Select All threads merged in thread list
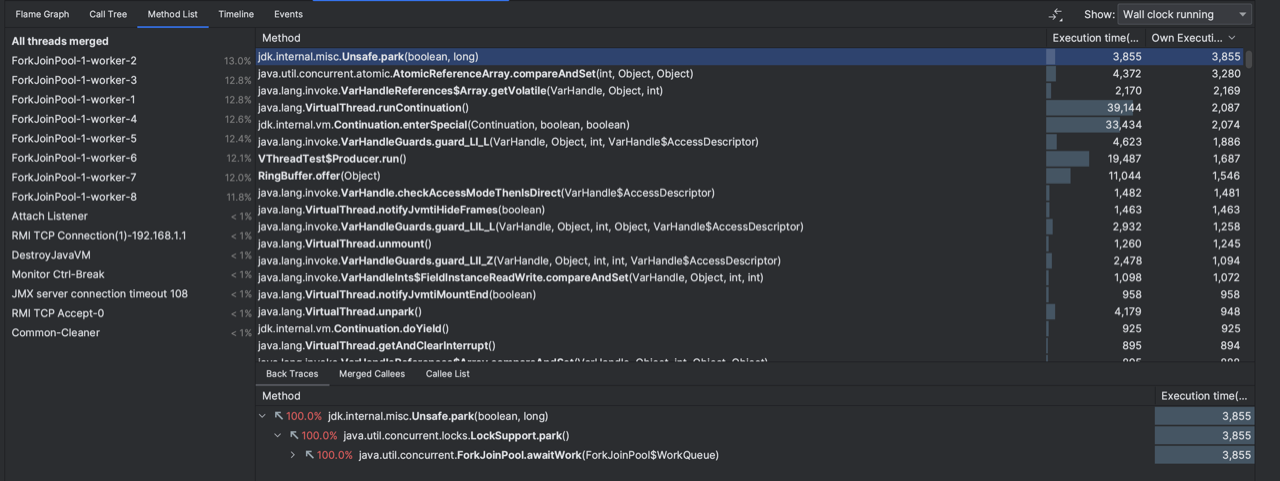 pos(60,42)
